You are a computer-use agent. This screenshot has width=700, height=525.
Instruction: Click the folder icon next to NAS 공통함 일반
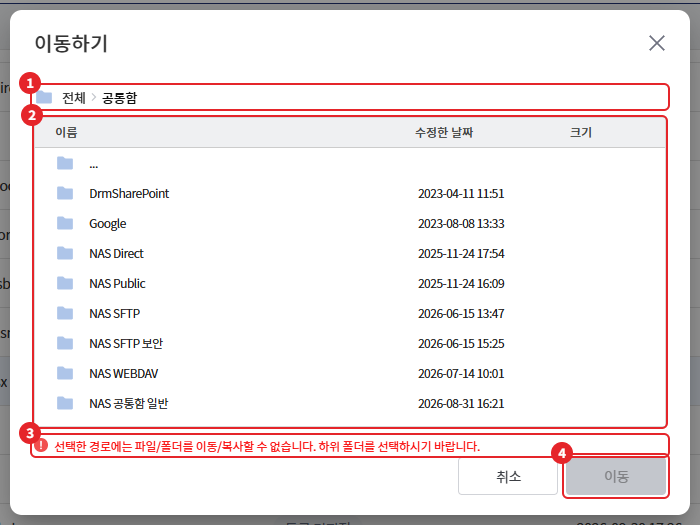(65, 403)
